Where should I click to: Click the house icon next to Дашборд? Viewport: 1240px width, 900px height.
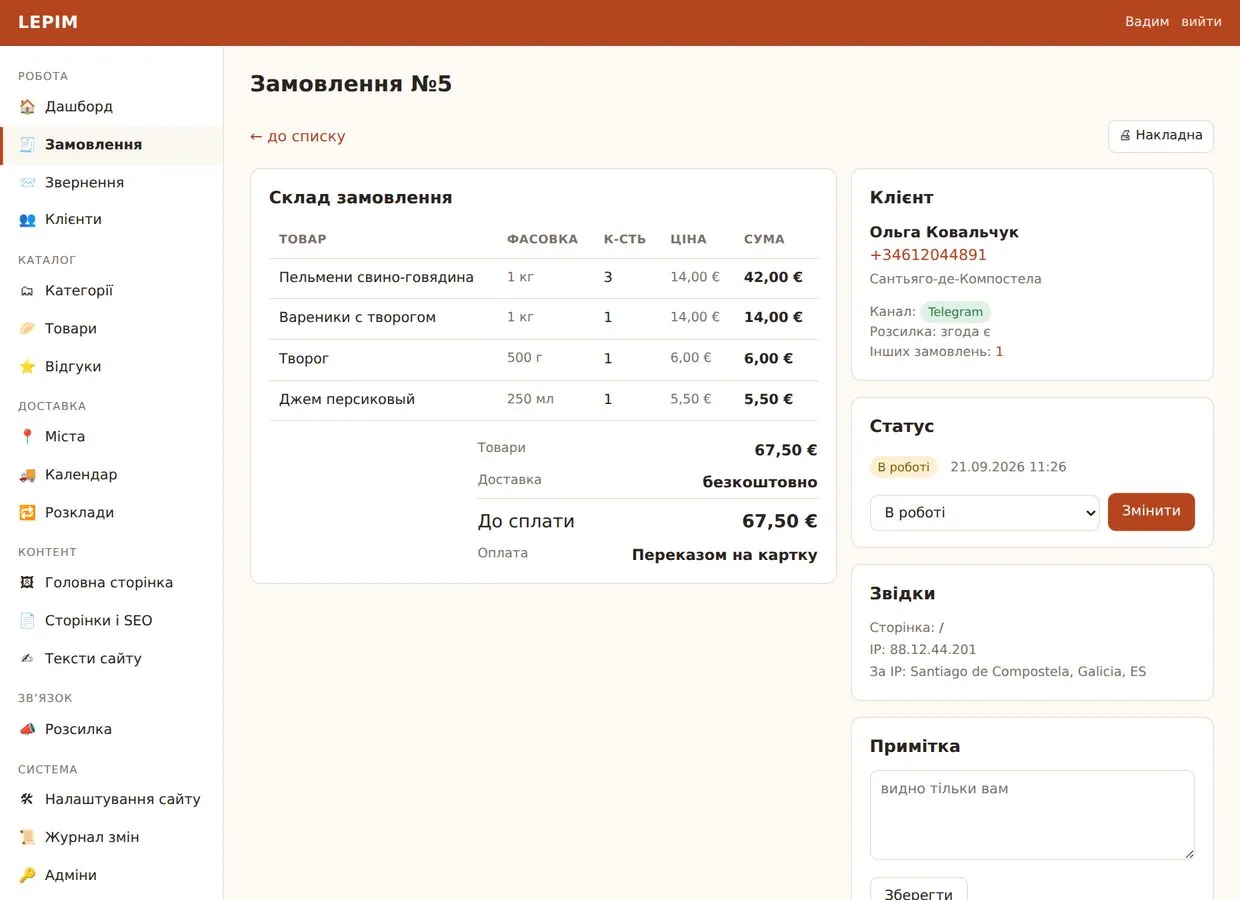[27, 106]
